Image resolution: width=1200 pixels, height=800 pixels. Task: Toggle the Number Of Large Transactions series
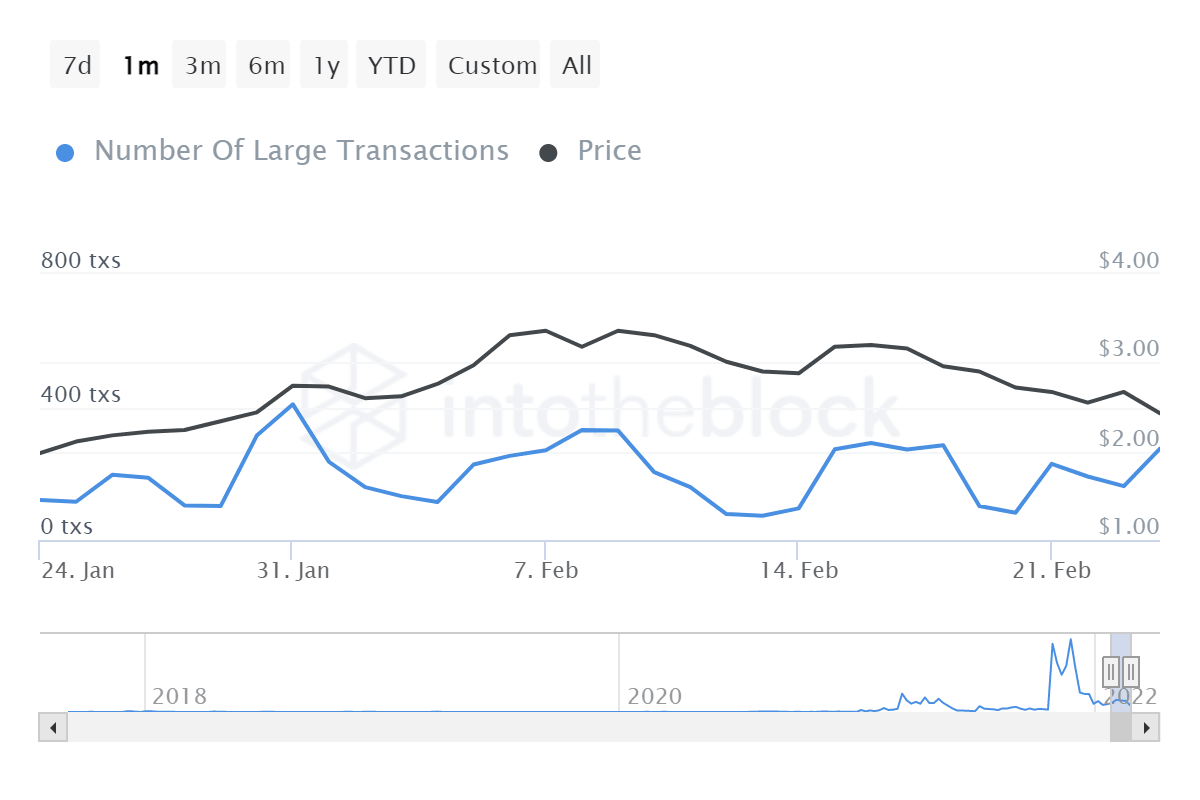(x=300, y=150)
